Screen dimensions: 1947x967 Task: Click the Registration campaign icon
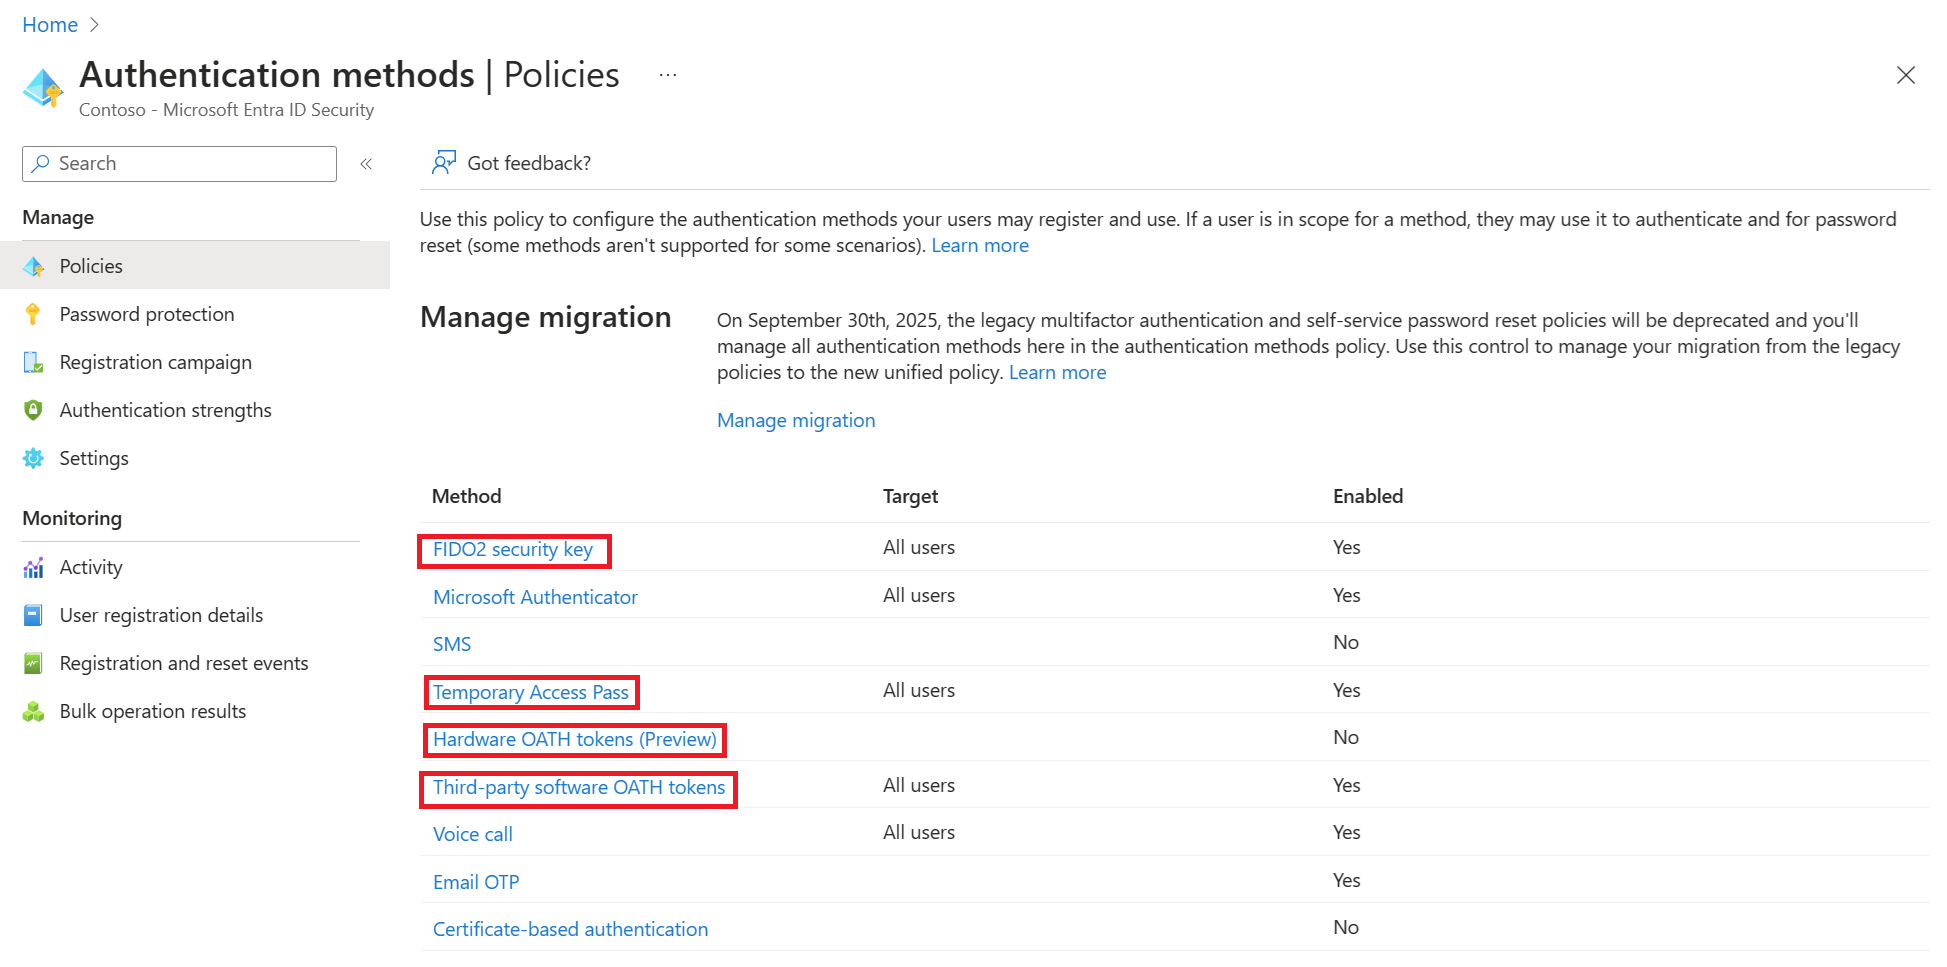pyautogui.click(x=33, y=362)
